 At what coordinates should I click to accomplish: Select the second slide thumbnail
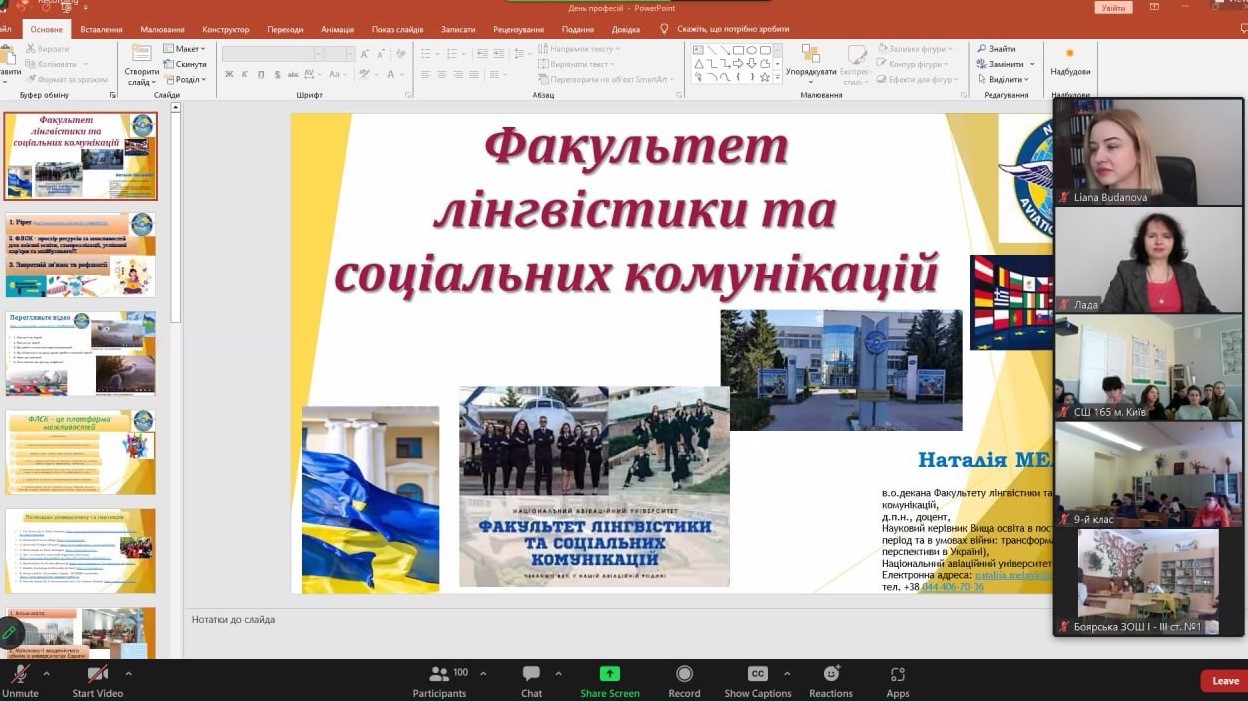click(80, 254)
